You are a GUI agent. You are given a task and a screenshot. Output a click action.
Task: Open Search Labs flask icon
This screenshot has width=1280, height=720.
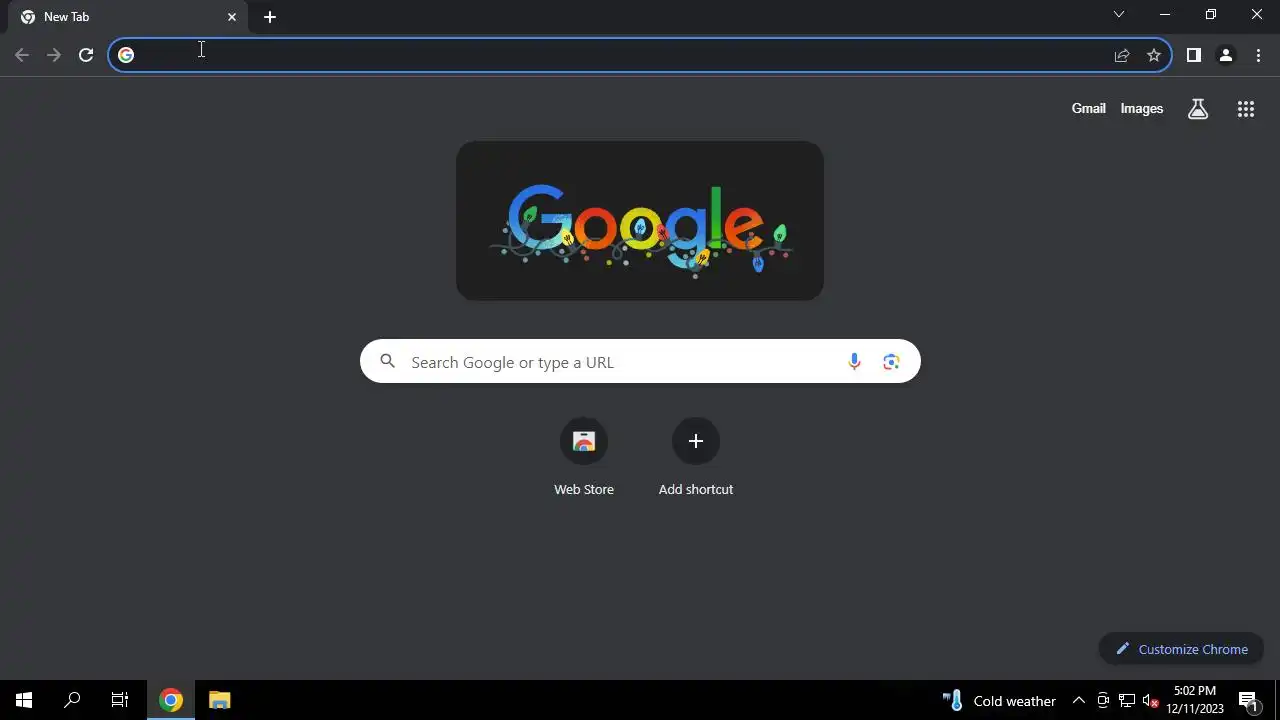coord(1198,109)
